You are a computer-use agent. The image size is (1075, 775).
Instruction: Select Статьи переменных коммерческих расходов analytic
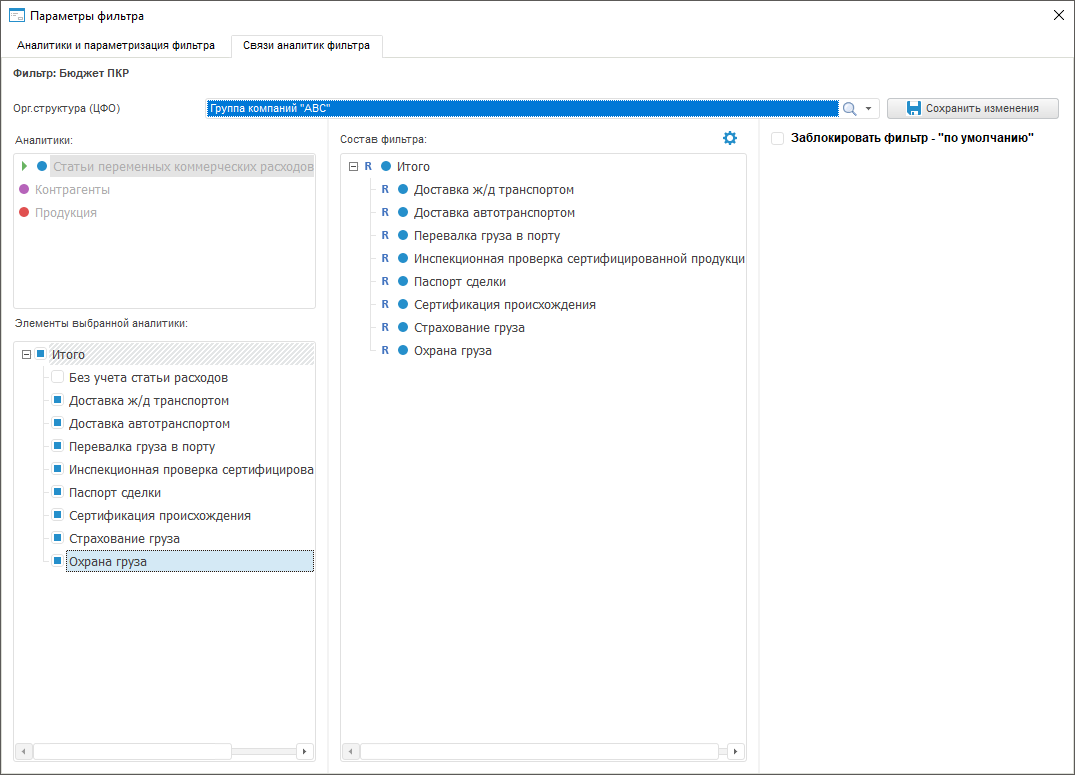click(x=183, y=167)
